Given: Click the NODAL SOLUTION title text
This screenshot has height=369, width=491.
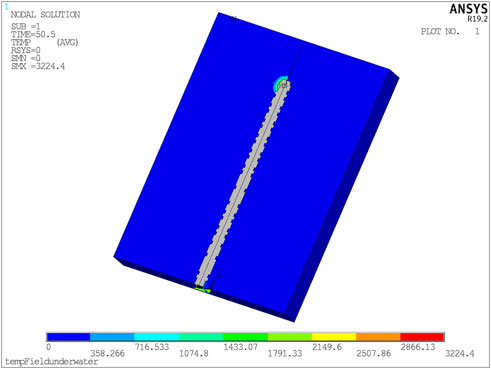Looking at the screenshot, I should 45,15.
